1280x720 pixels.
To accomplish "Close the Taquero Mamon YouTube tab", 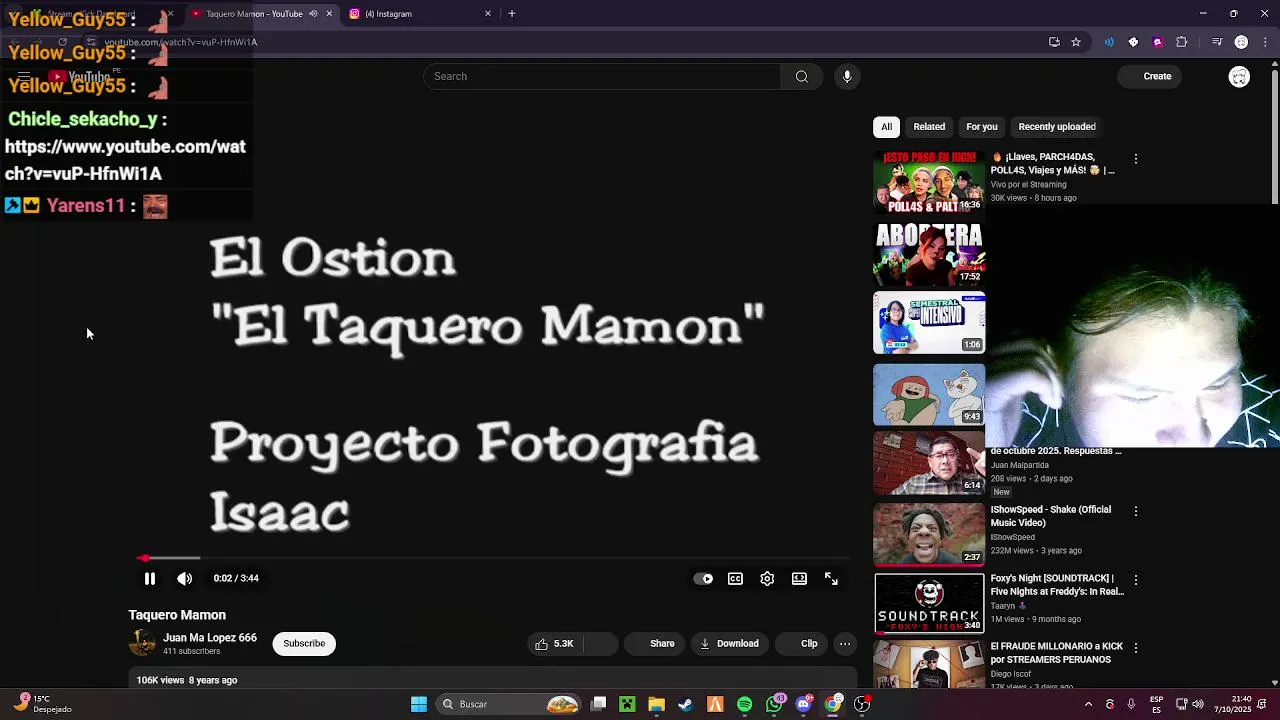I will [329, 14].
